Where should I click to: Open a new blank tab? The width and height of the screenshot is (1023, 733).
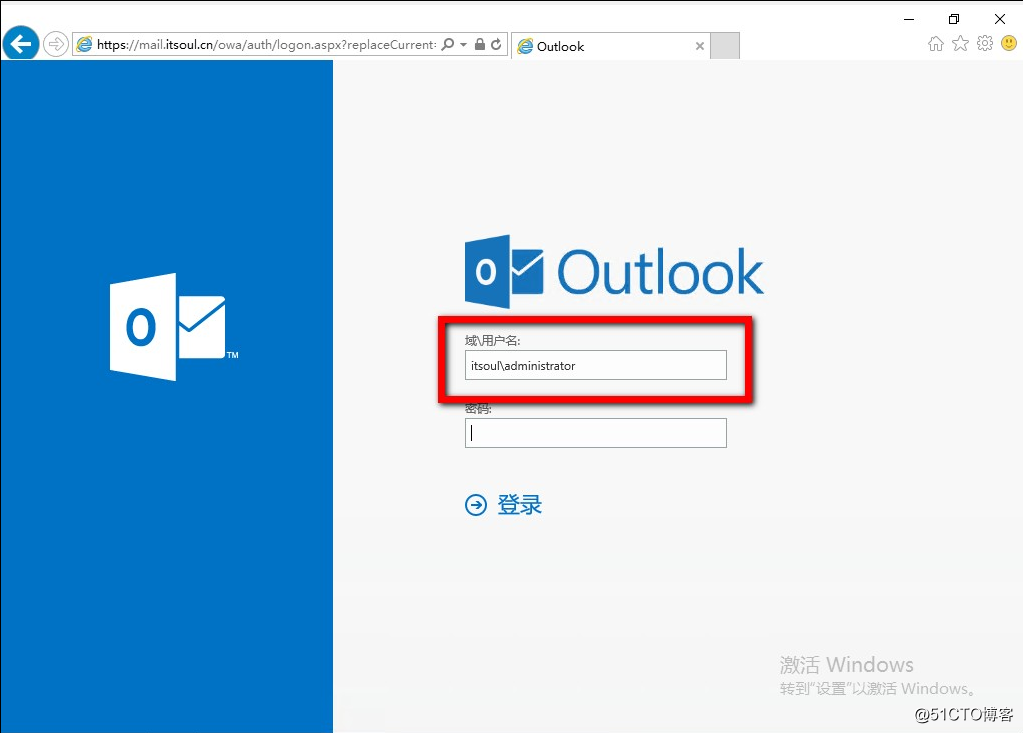point(725,46)
